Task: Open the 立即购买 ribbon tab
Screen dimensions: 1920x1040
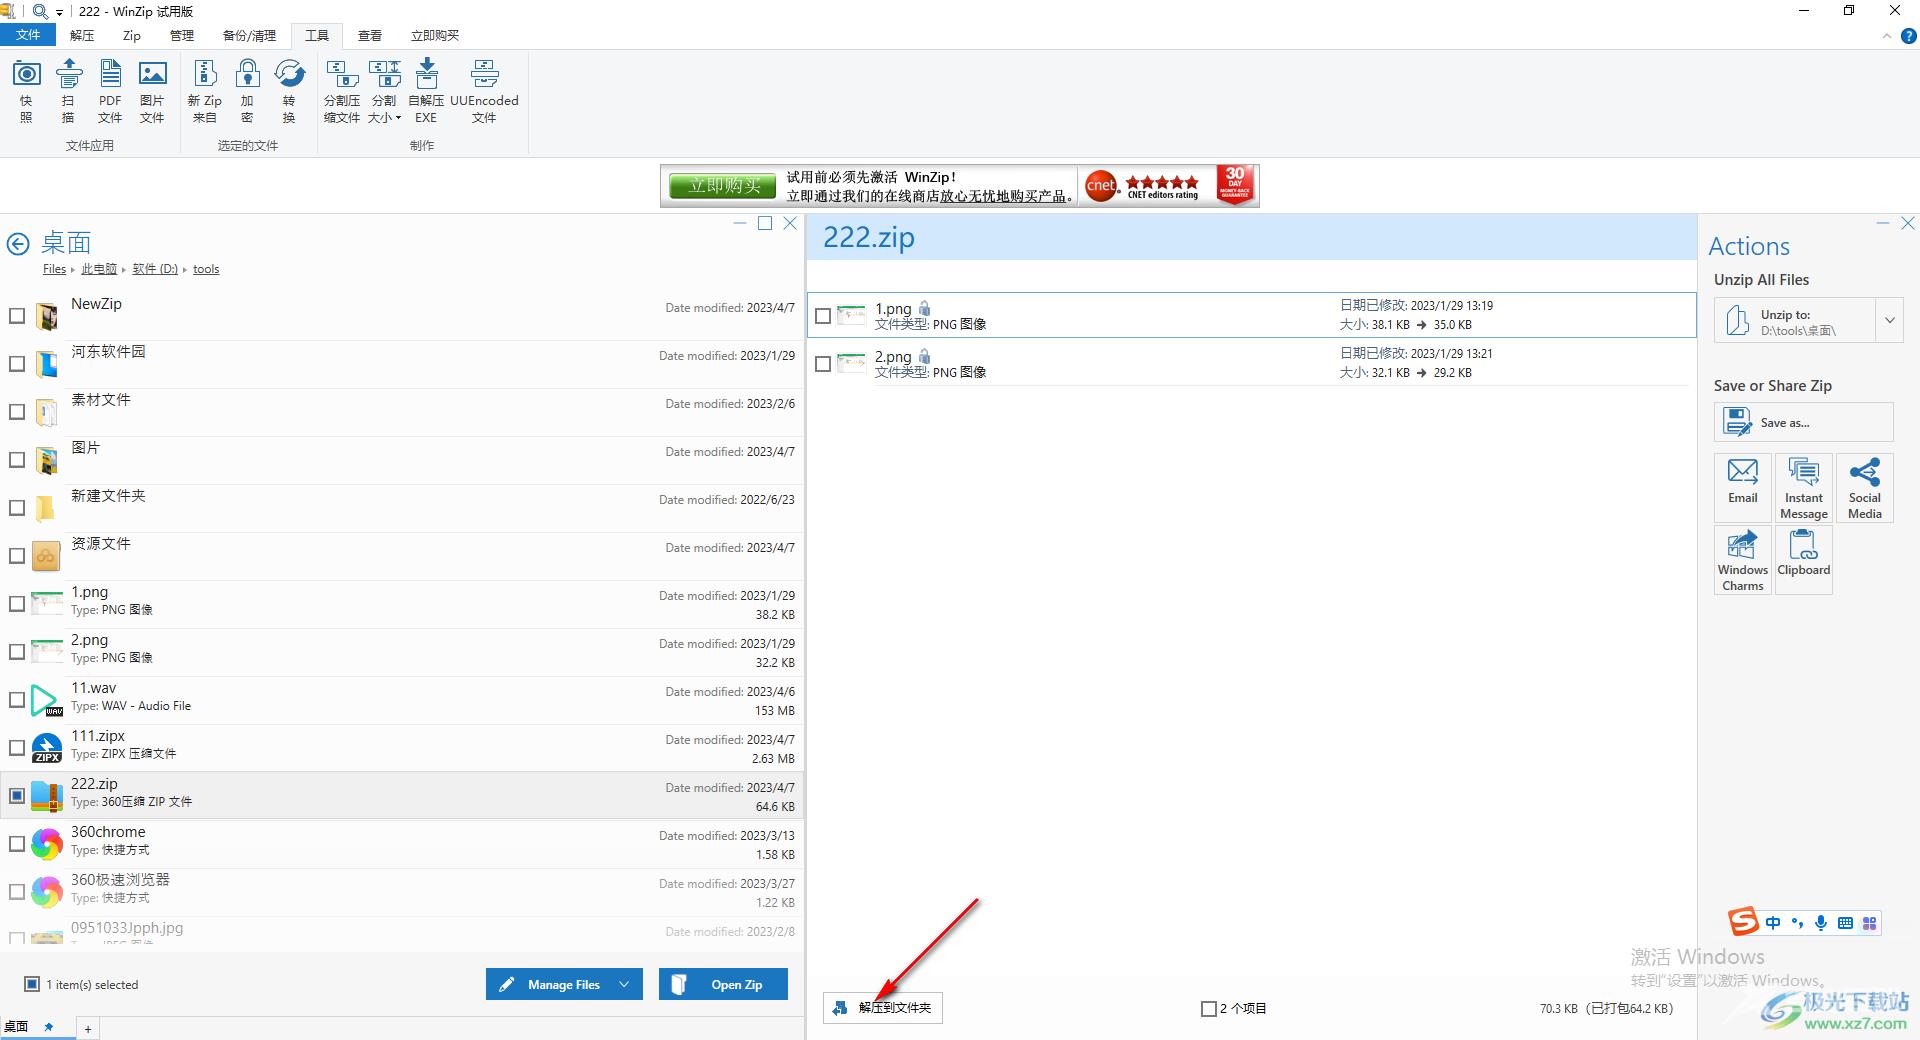Action: click(435, 35)
